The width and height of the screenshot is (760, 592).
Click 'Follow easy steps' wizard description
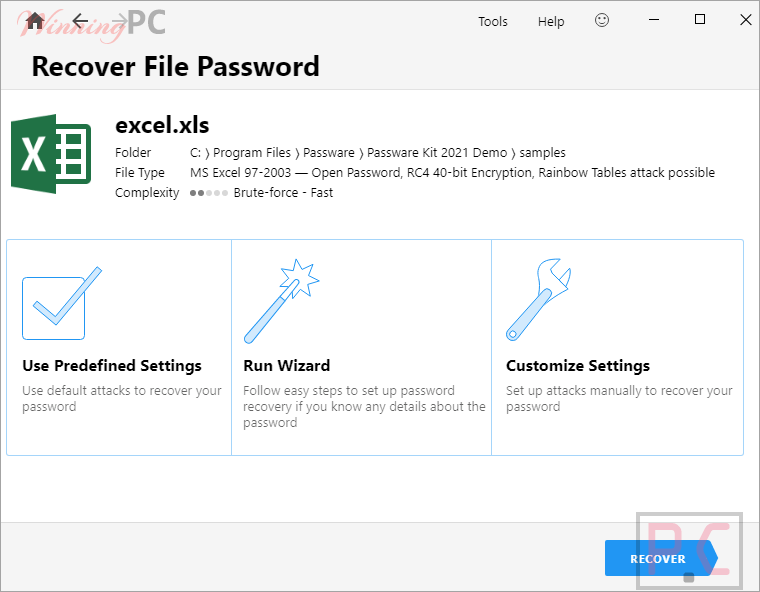pos(364,406)
